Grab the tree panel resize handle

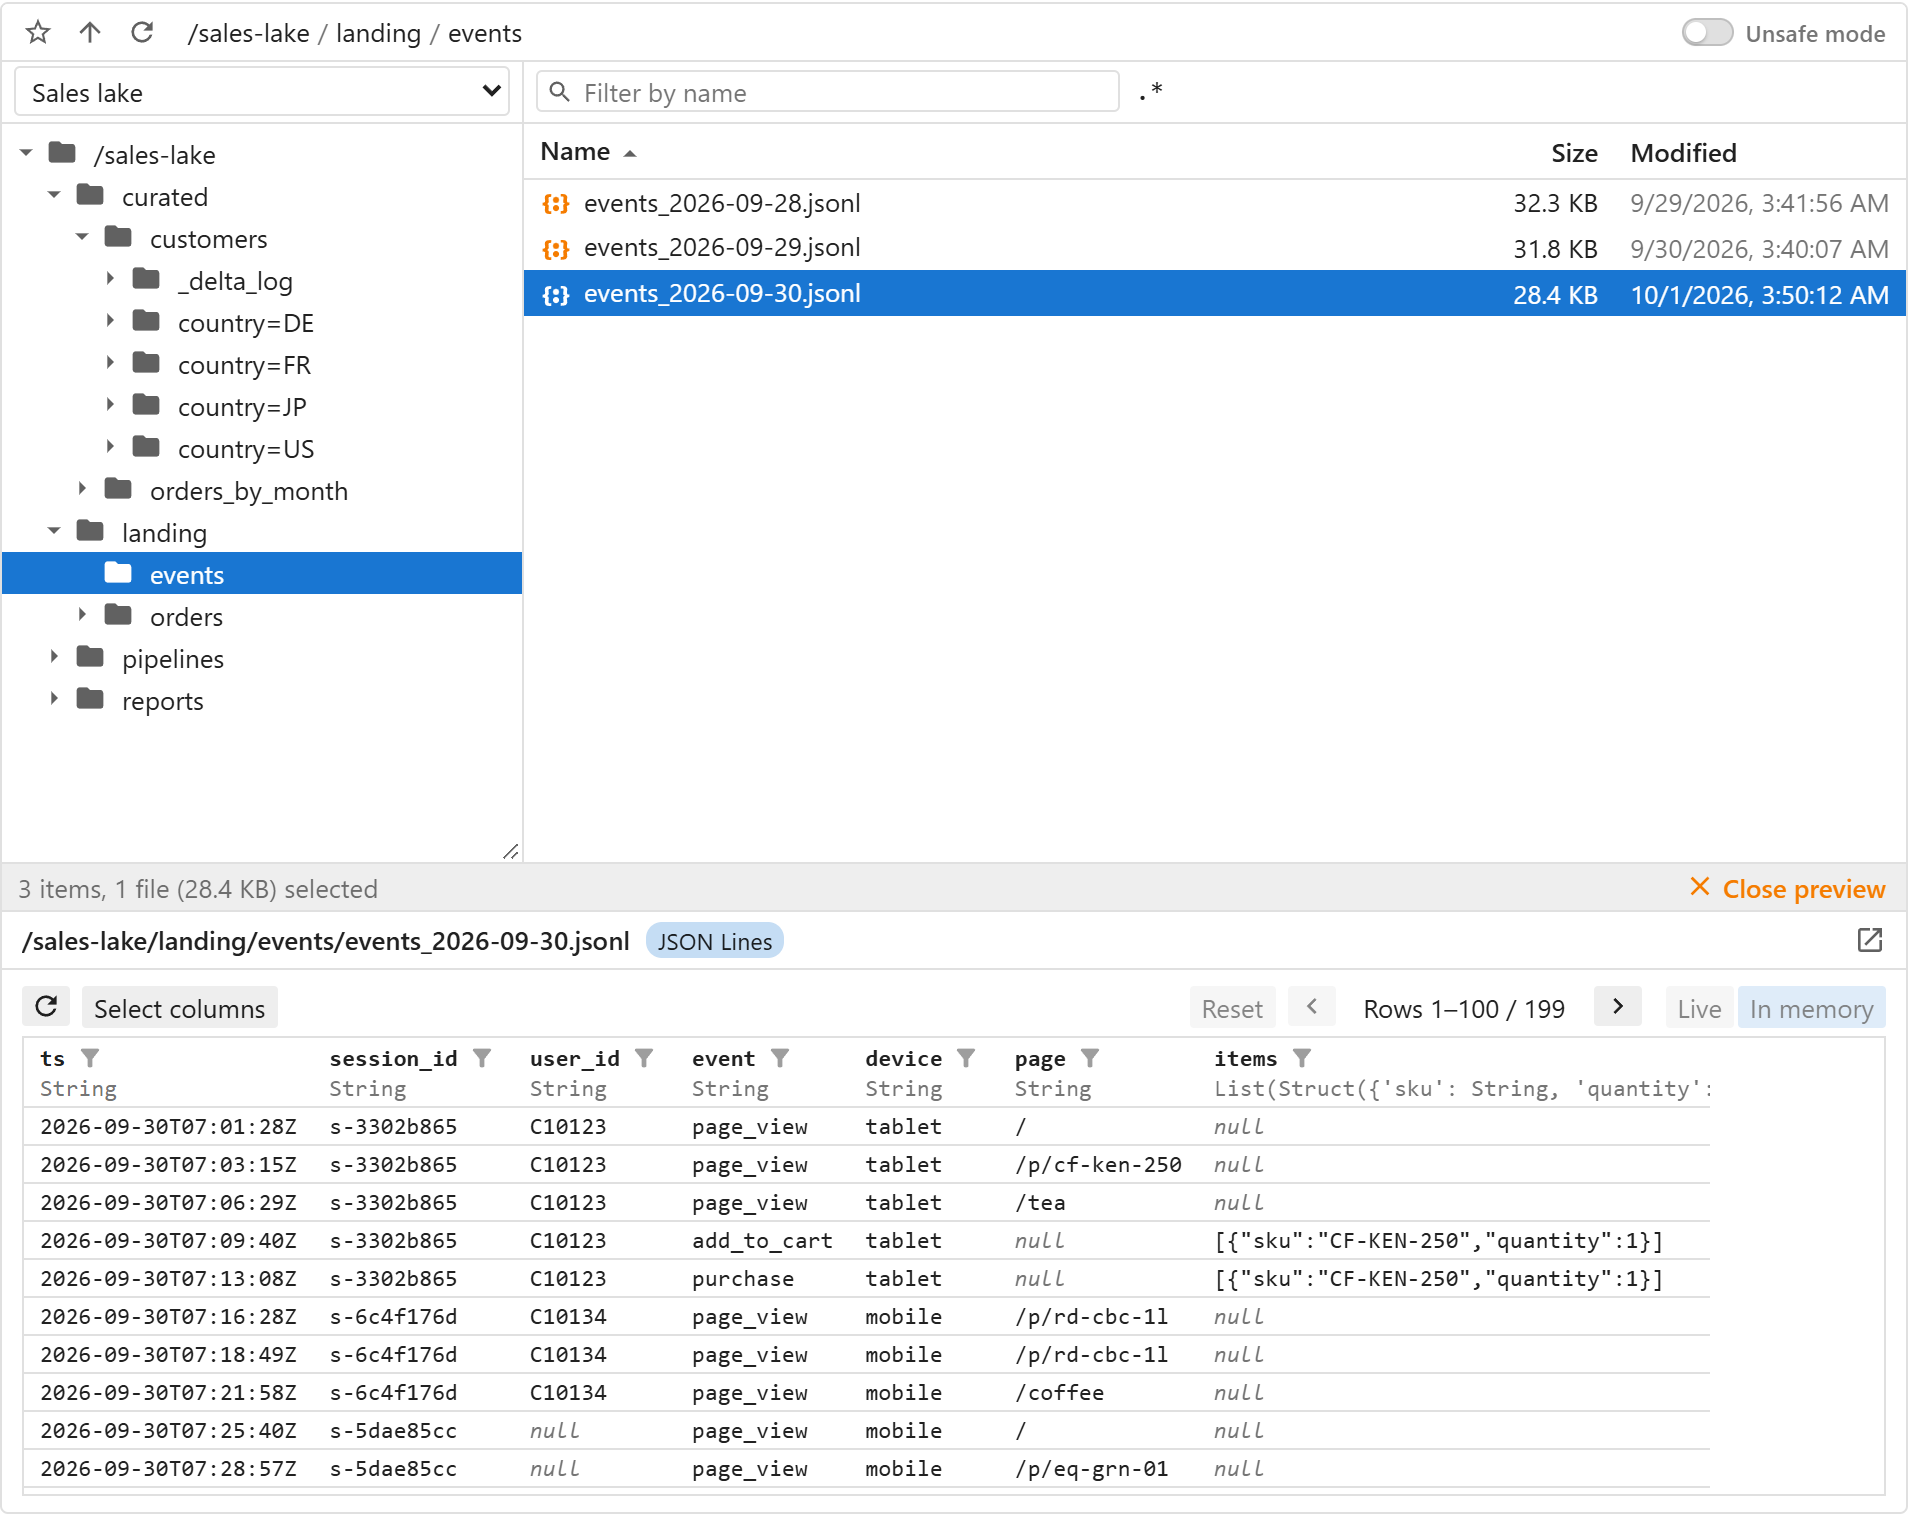click(511, 851)
